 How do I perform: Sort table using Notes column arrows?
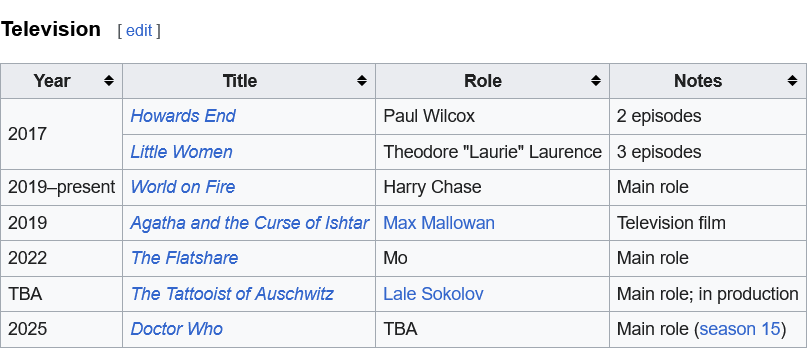(792, 81)
